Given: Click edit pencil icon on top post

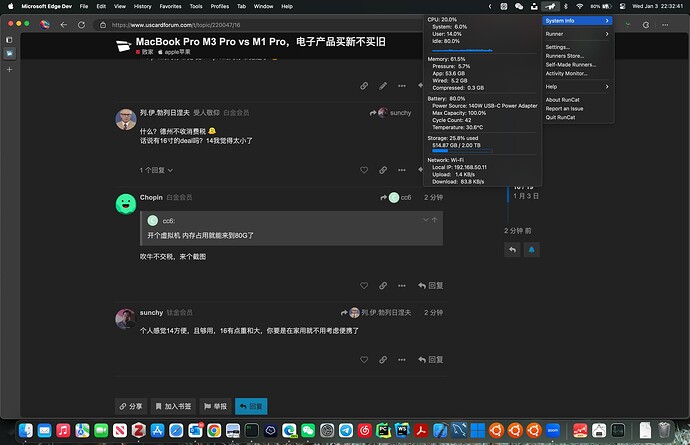Looking at the screenshot, I should pyautogui.click(x=383, y=85).
